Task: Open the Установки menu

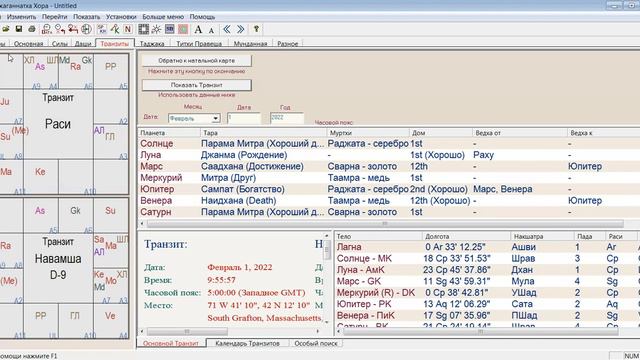Action: (x=121, y=17)
